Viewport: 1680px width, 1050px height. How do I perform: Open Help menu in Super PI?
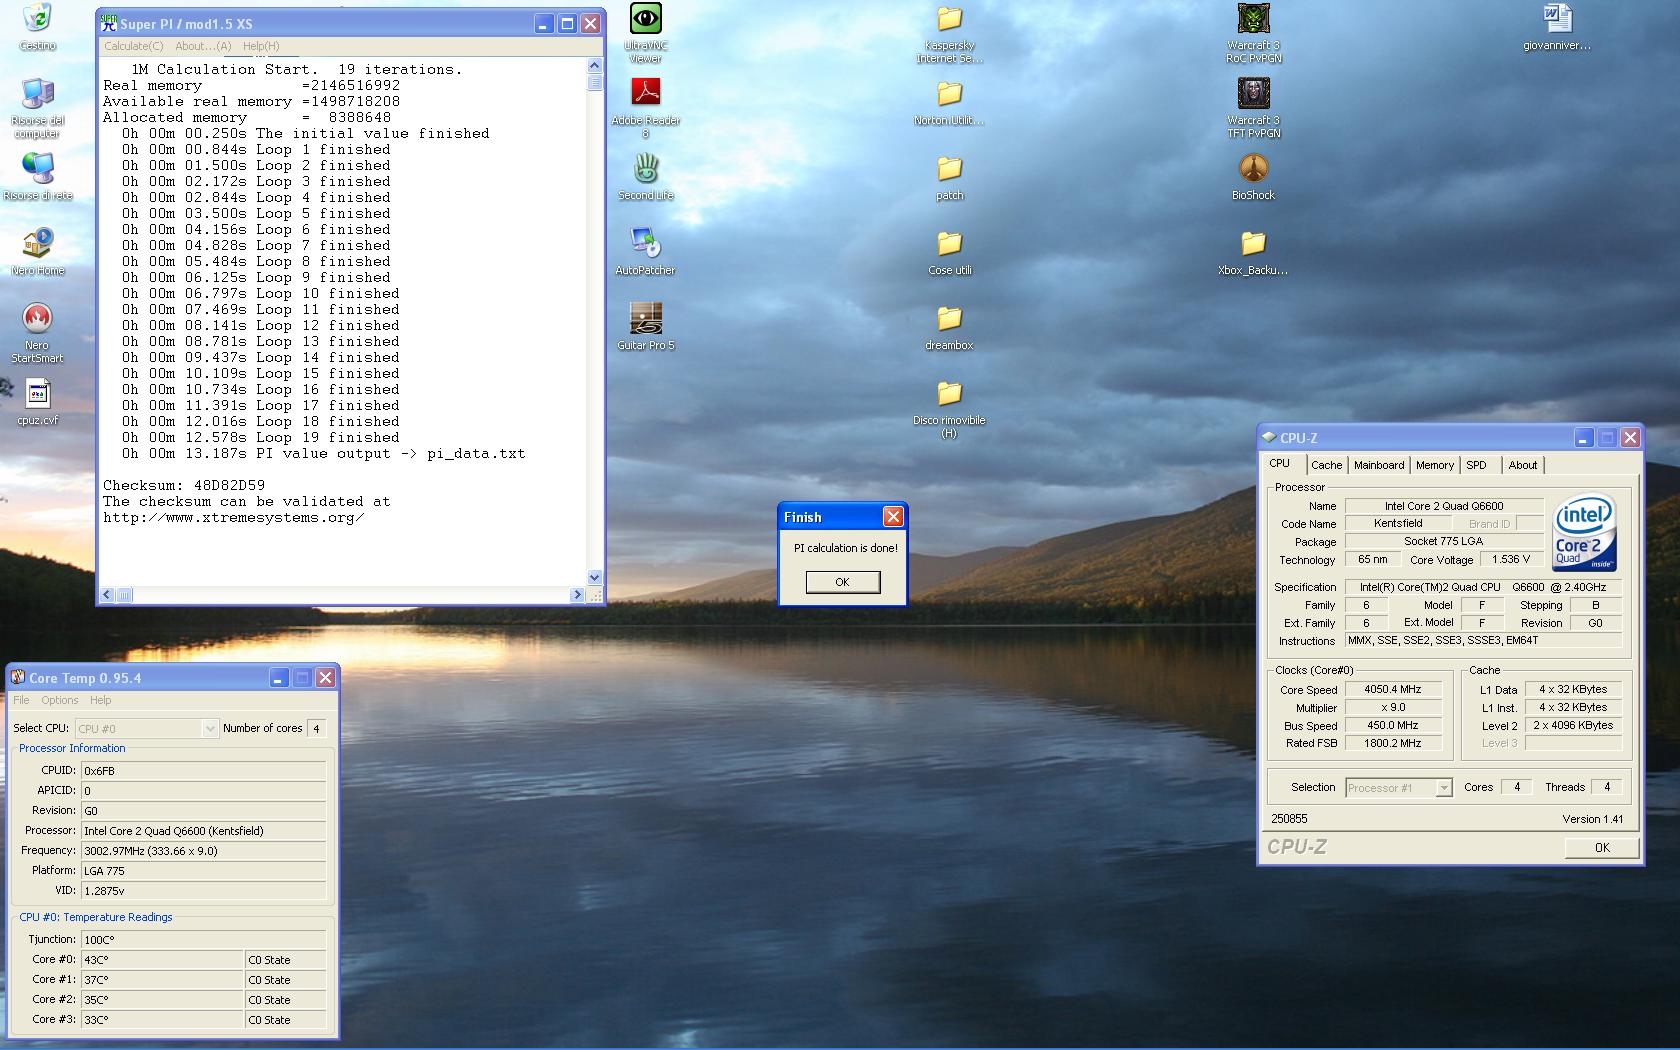click(261, 46)
